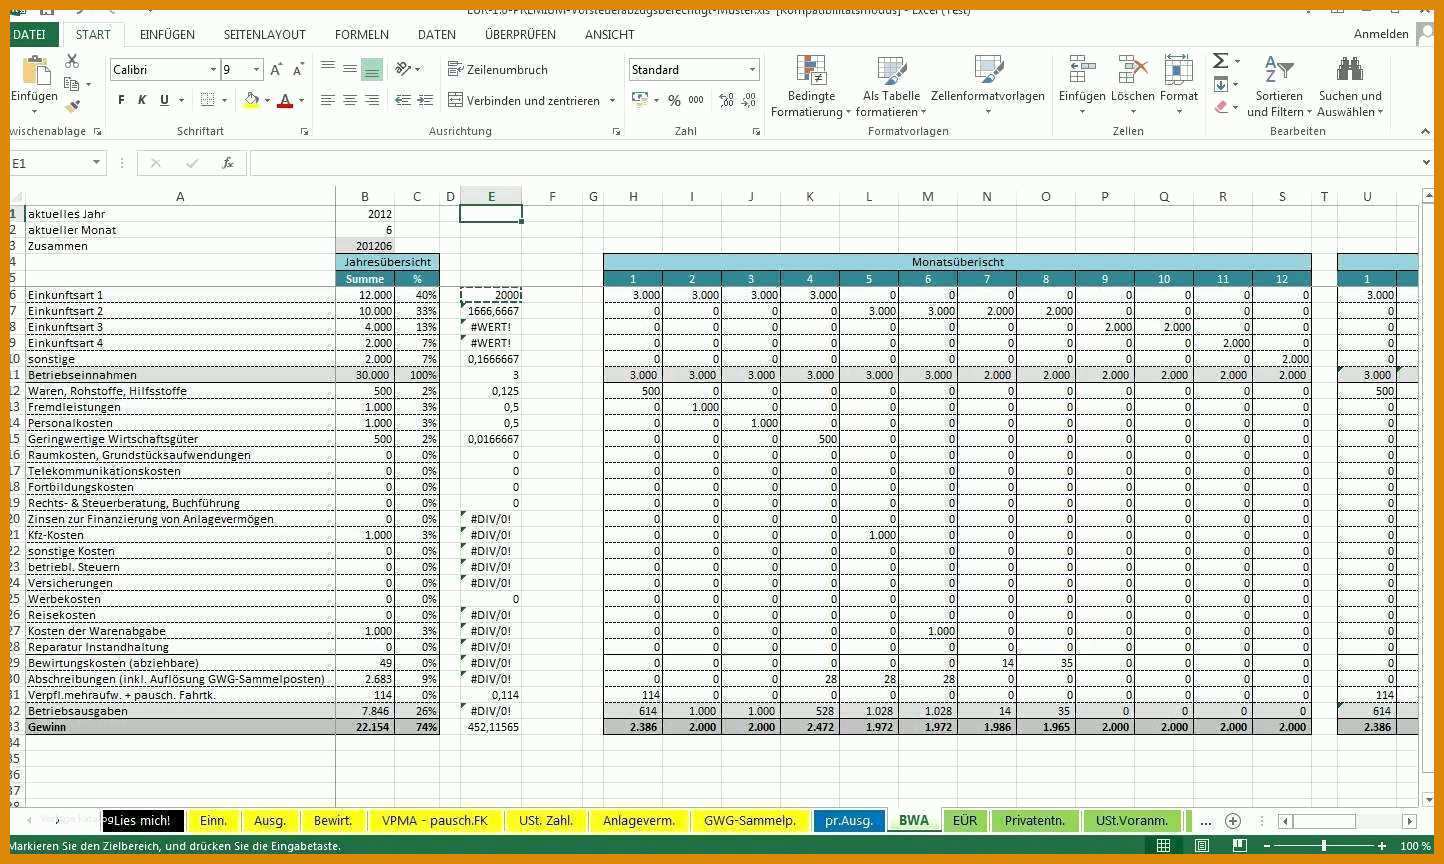
Task: Open Als Tabelle formatieren gallery
Action: click(891, 87)
